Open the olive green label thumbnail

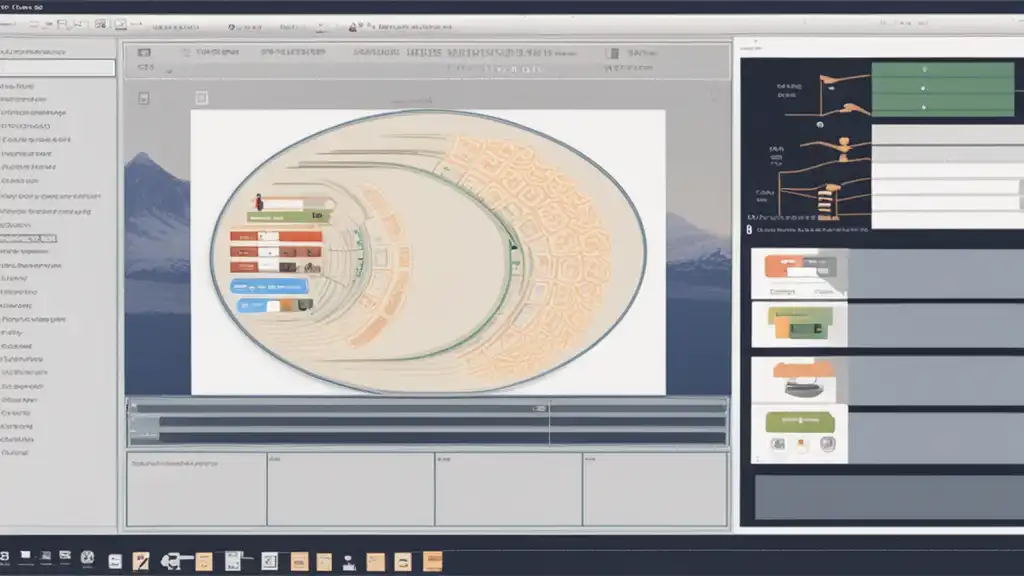(x=800, y=422)
